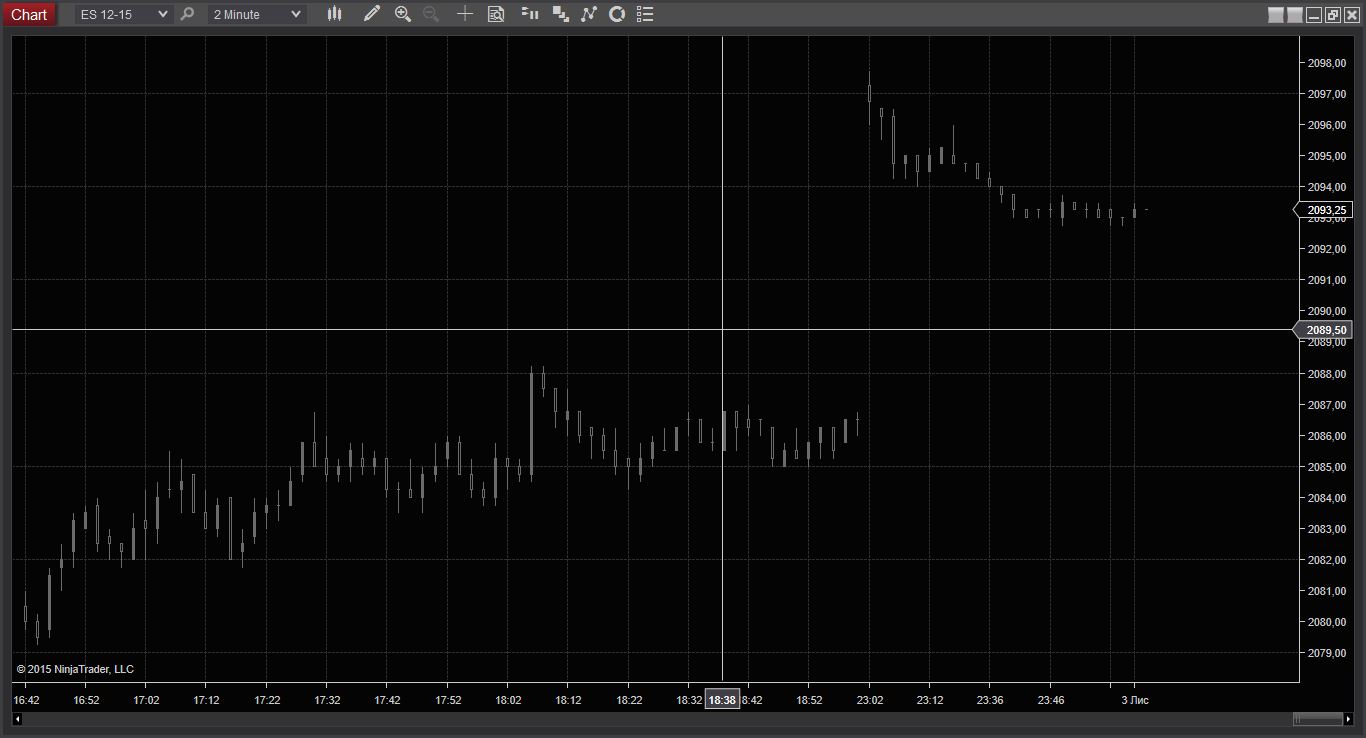Click the instrument search magnifier
Viewport: 1366px width, 738px height.
[x=187, y=14]
